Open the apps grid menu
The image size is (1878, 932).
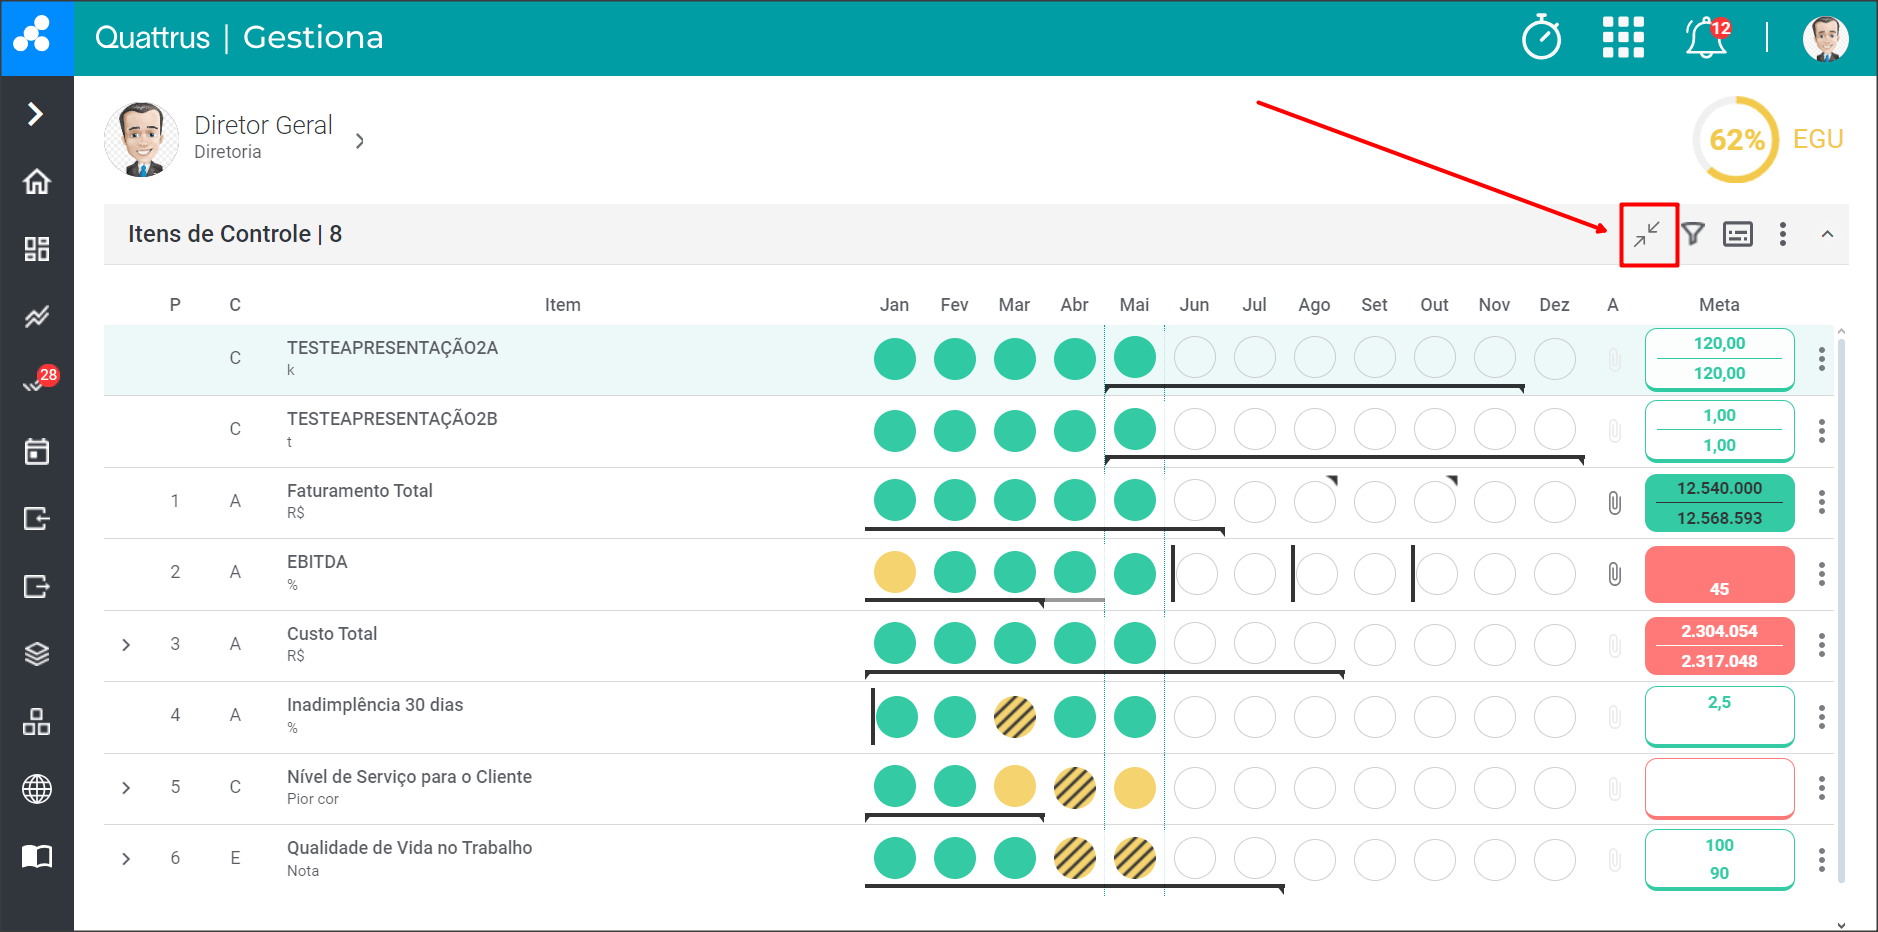point(1622,38)
